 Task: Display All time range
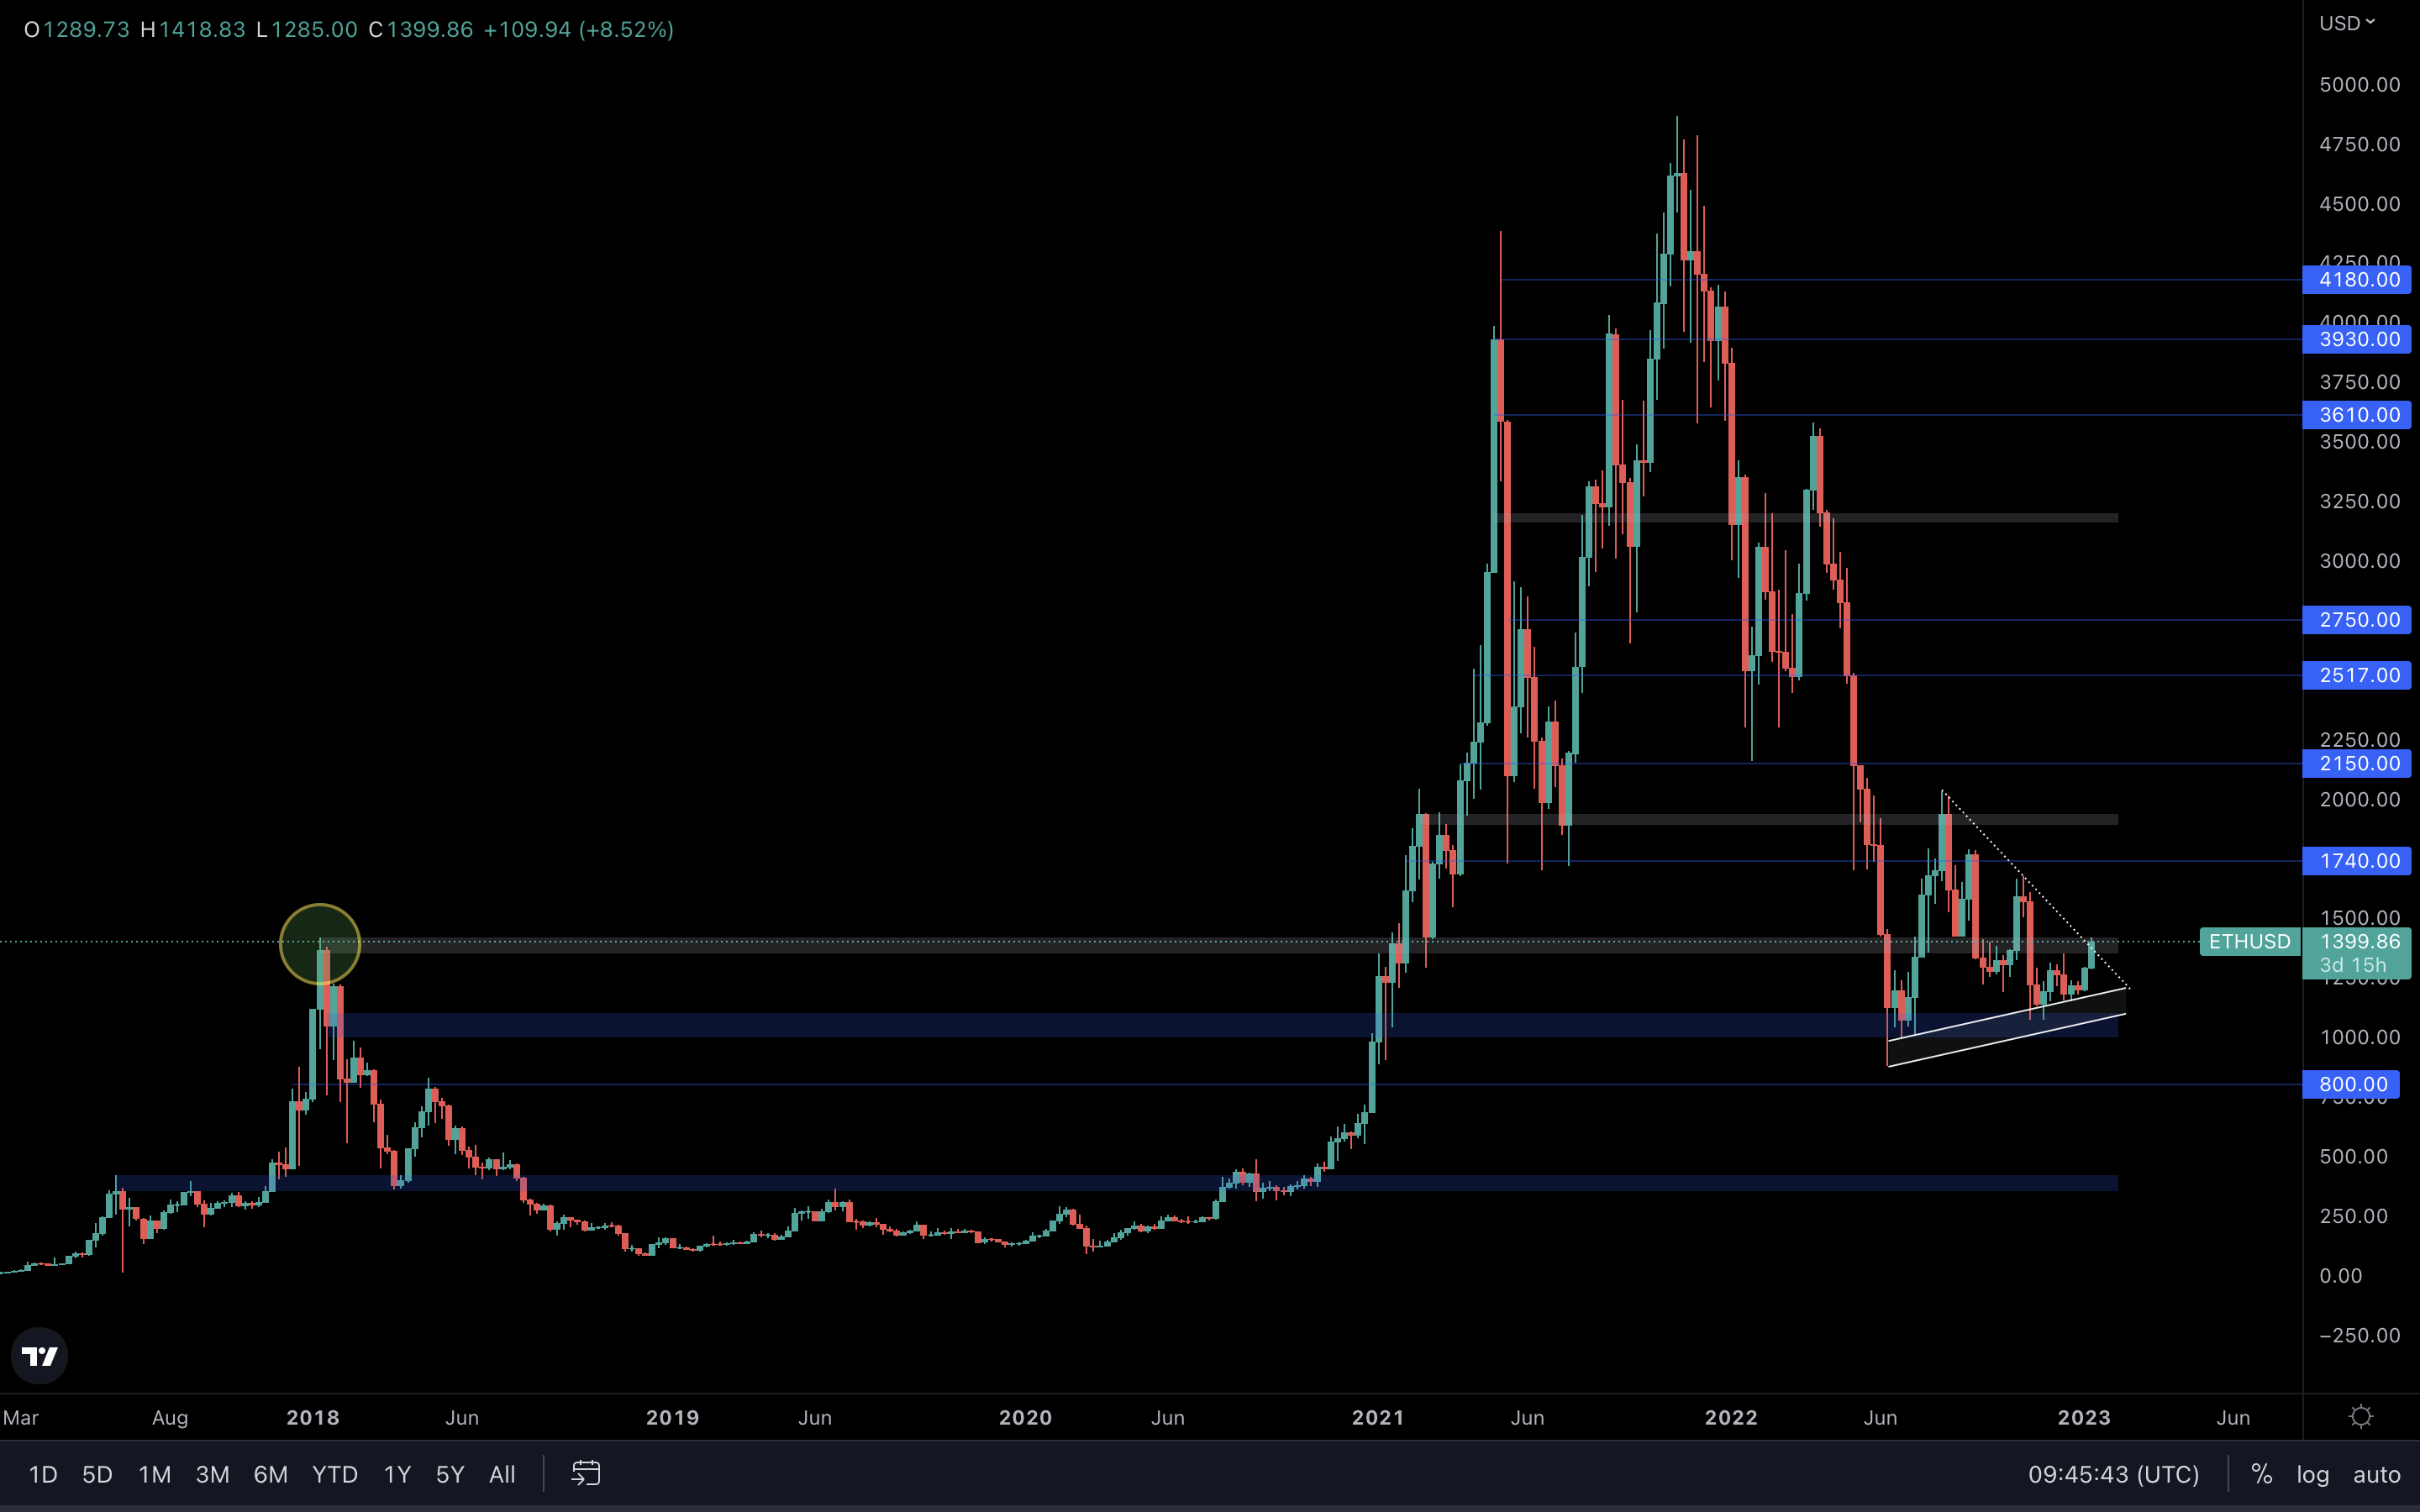pos(502,1474)
